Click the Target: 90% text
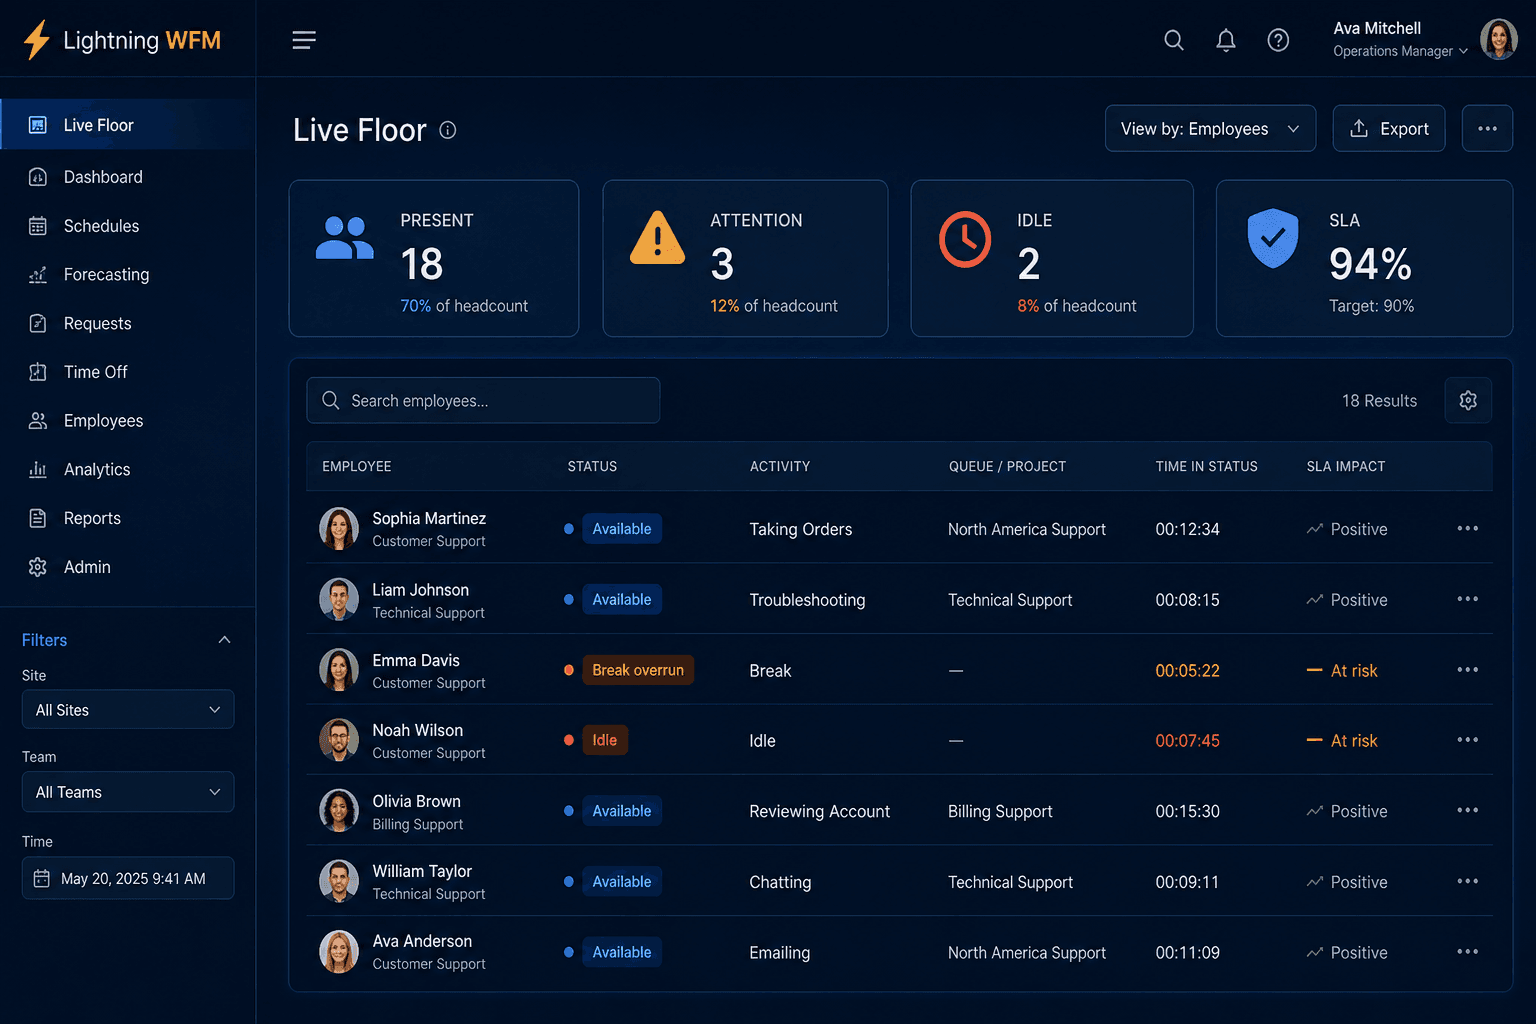This screenshot has height=1024, width=1536. click(x=1371, y=306)
